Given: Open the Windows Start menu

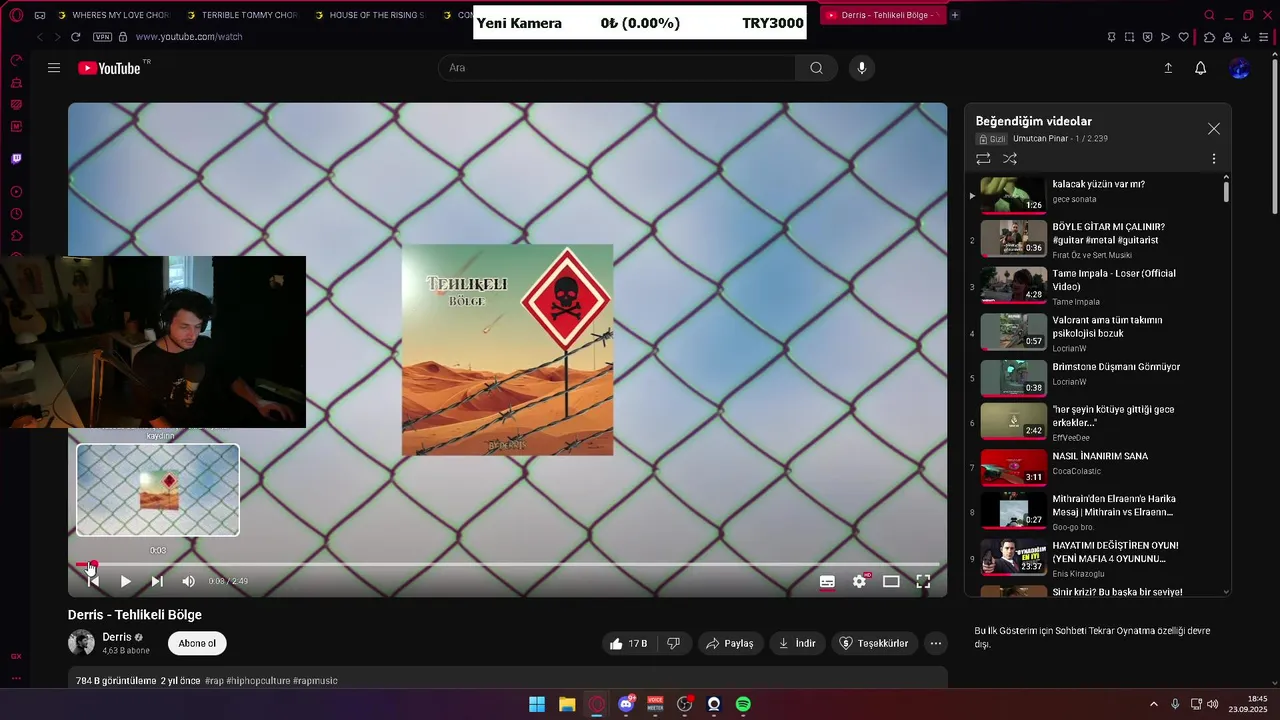Looking at the screenshot, I should click(x=537, y=704).
